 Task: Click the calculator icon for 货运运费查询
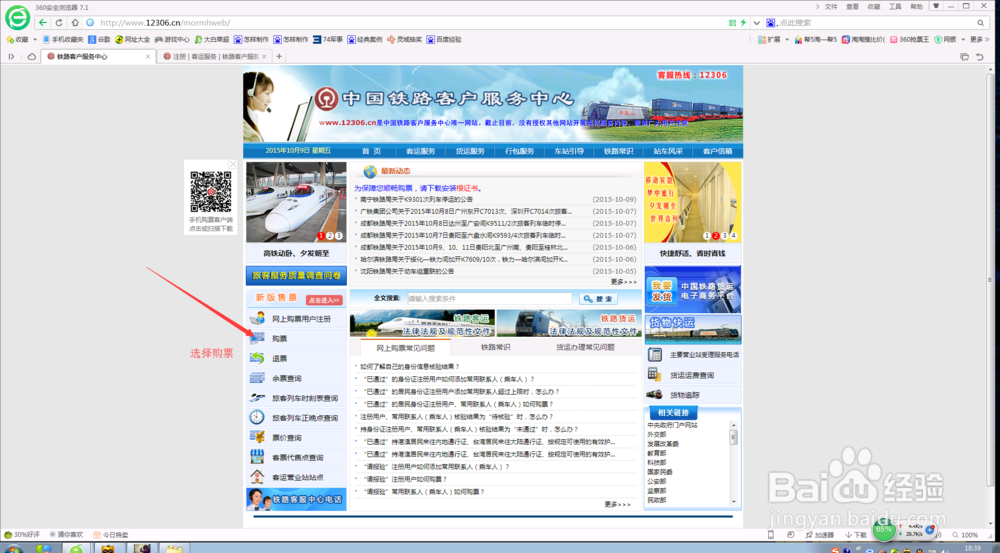click(x=654, y=374)
